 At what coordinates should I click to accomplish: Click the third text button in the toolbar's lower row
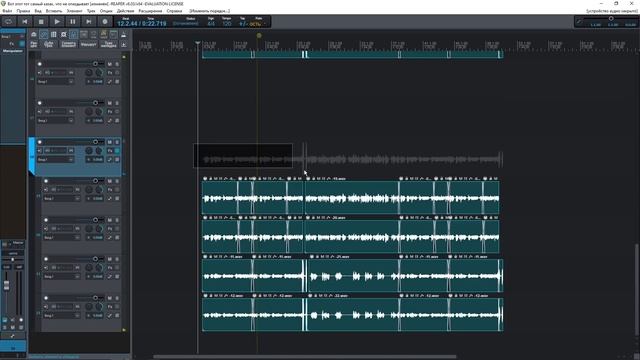pyautogui.click(x=69, y=44)
